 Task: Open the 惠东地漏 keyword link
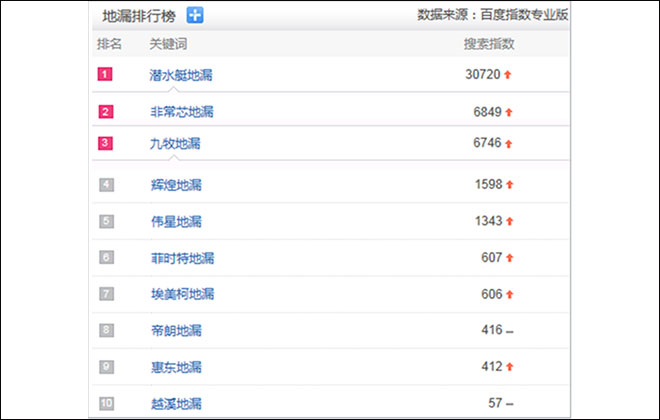(176, 367)
